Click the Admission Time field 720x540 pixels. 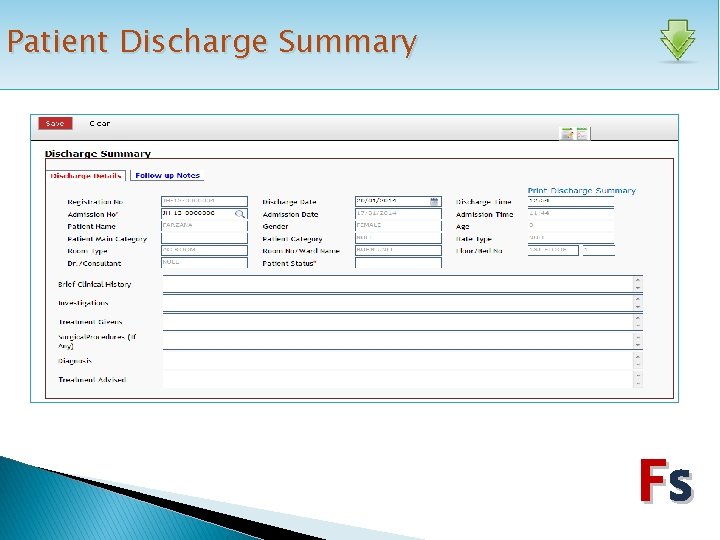click(x=571, y=214)
